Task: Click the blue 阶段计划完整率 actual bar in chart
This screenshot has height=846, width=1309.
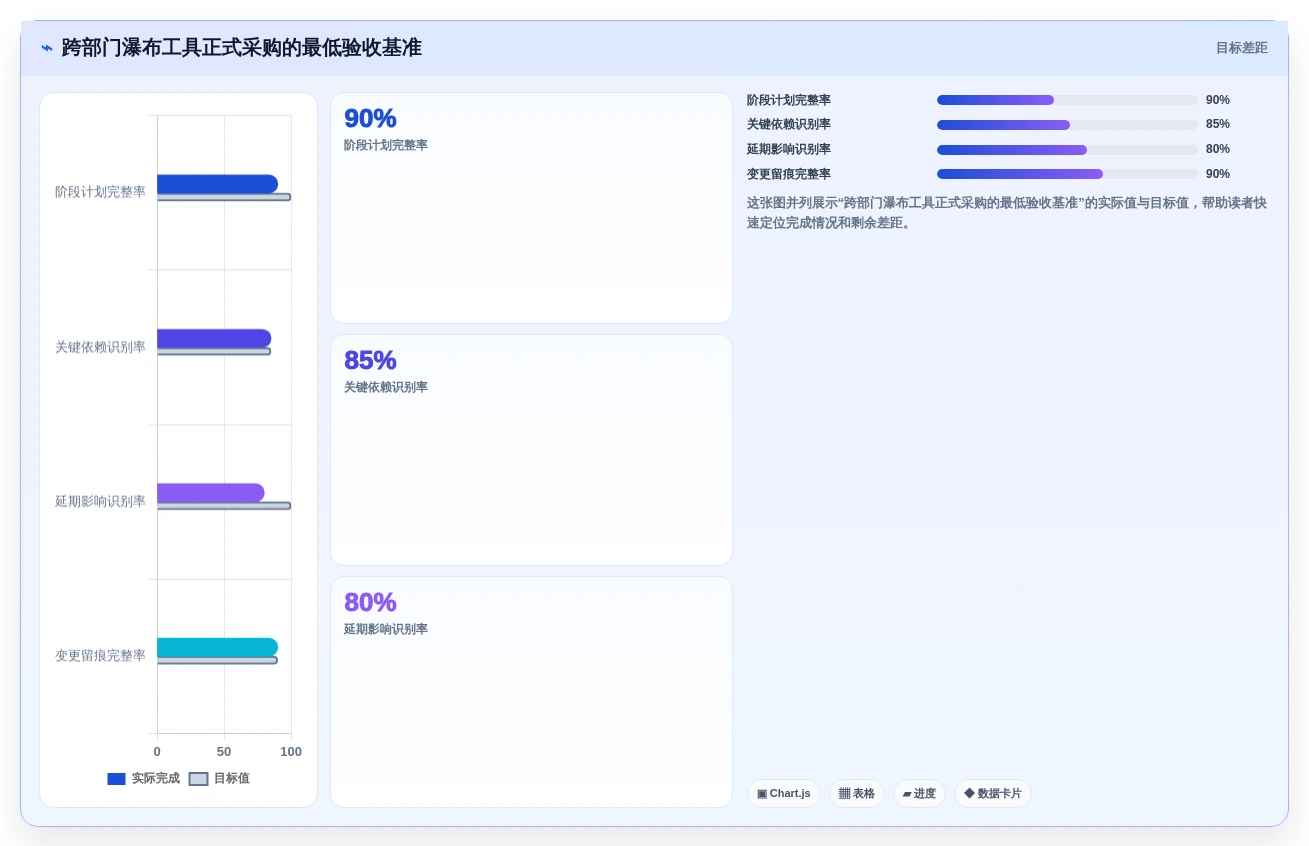Action: point(217,184)
